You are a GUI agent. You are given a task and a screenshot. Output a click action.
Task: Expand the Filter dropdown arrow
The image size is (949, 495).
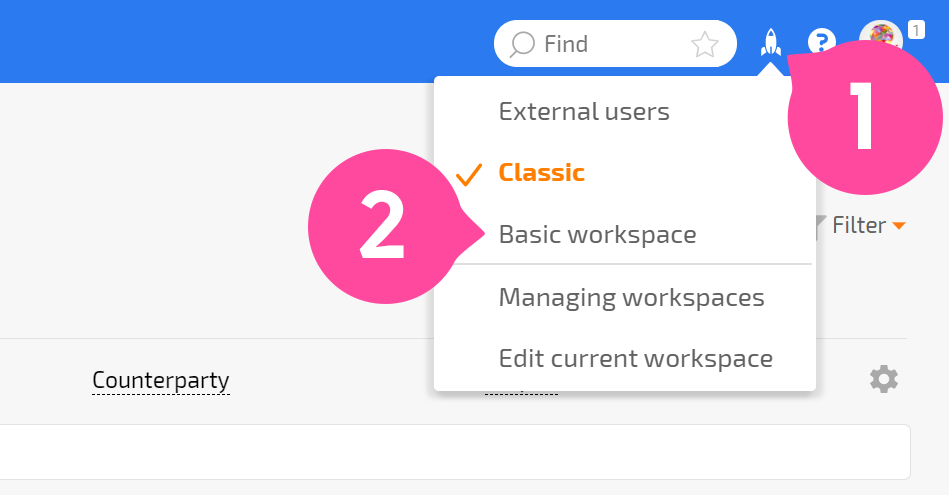(899, 226)
